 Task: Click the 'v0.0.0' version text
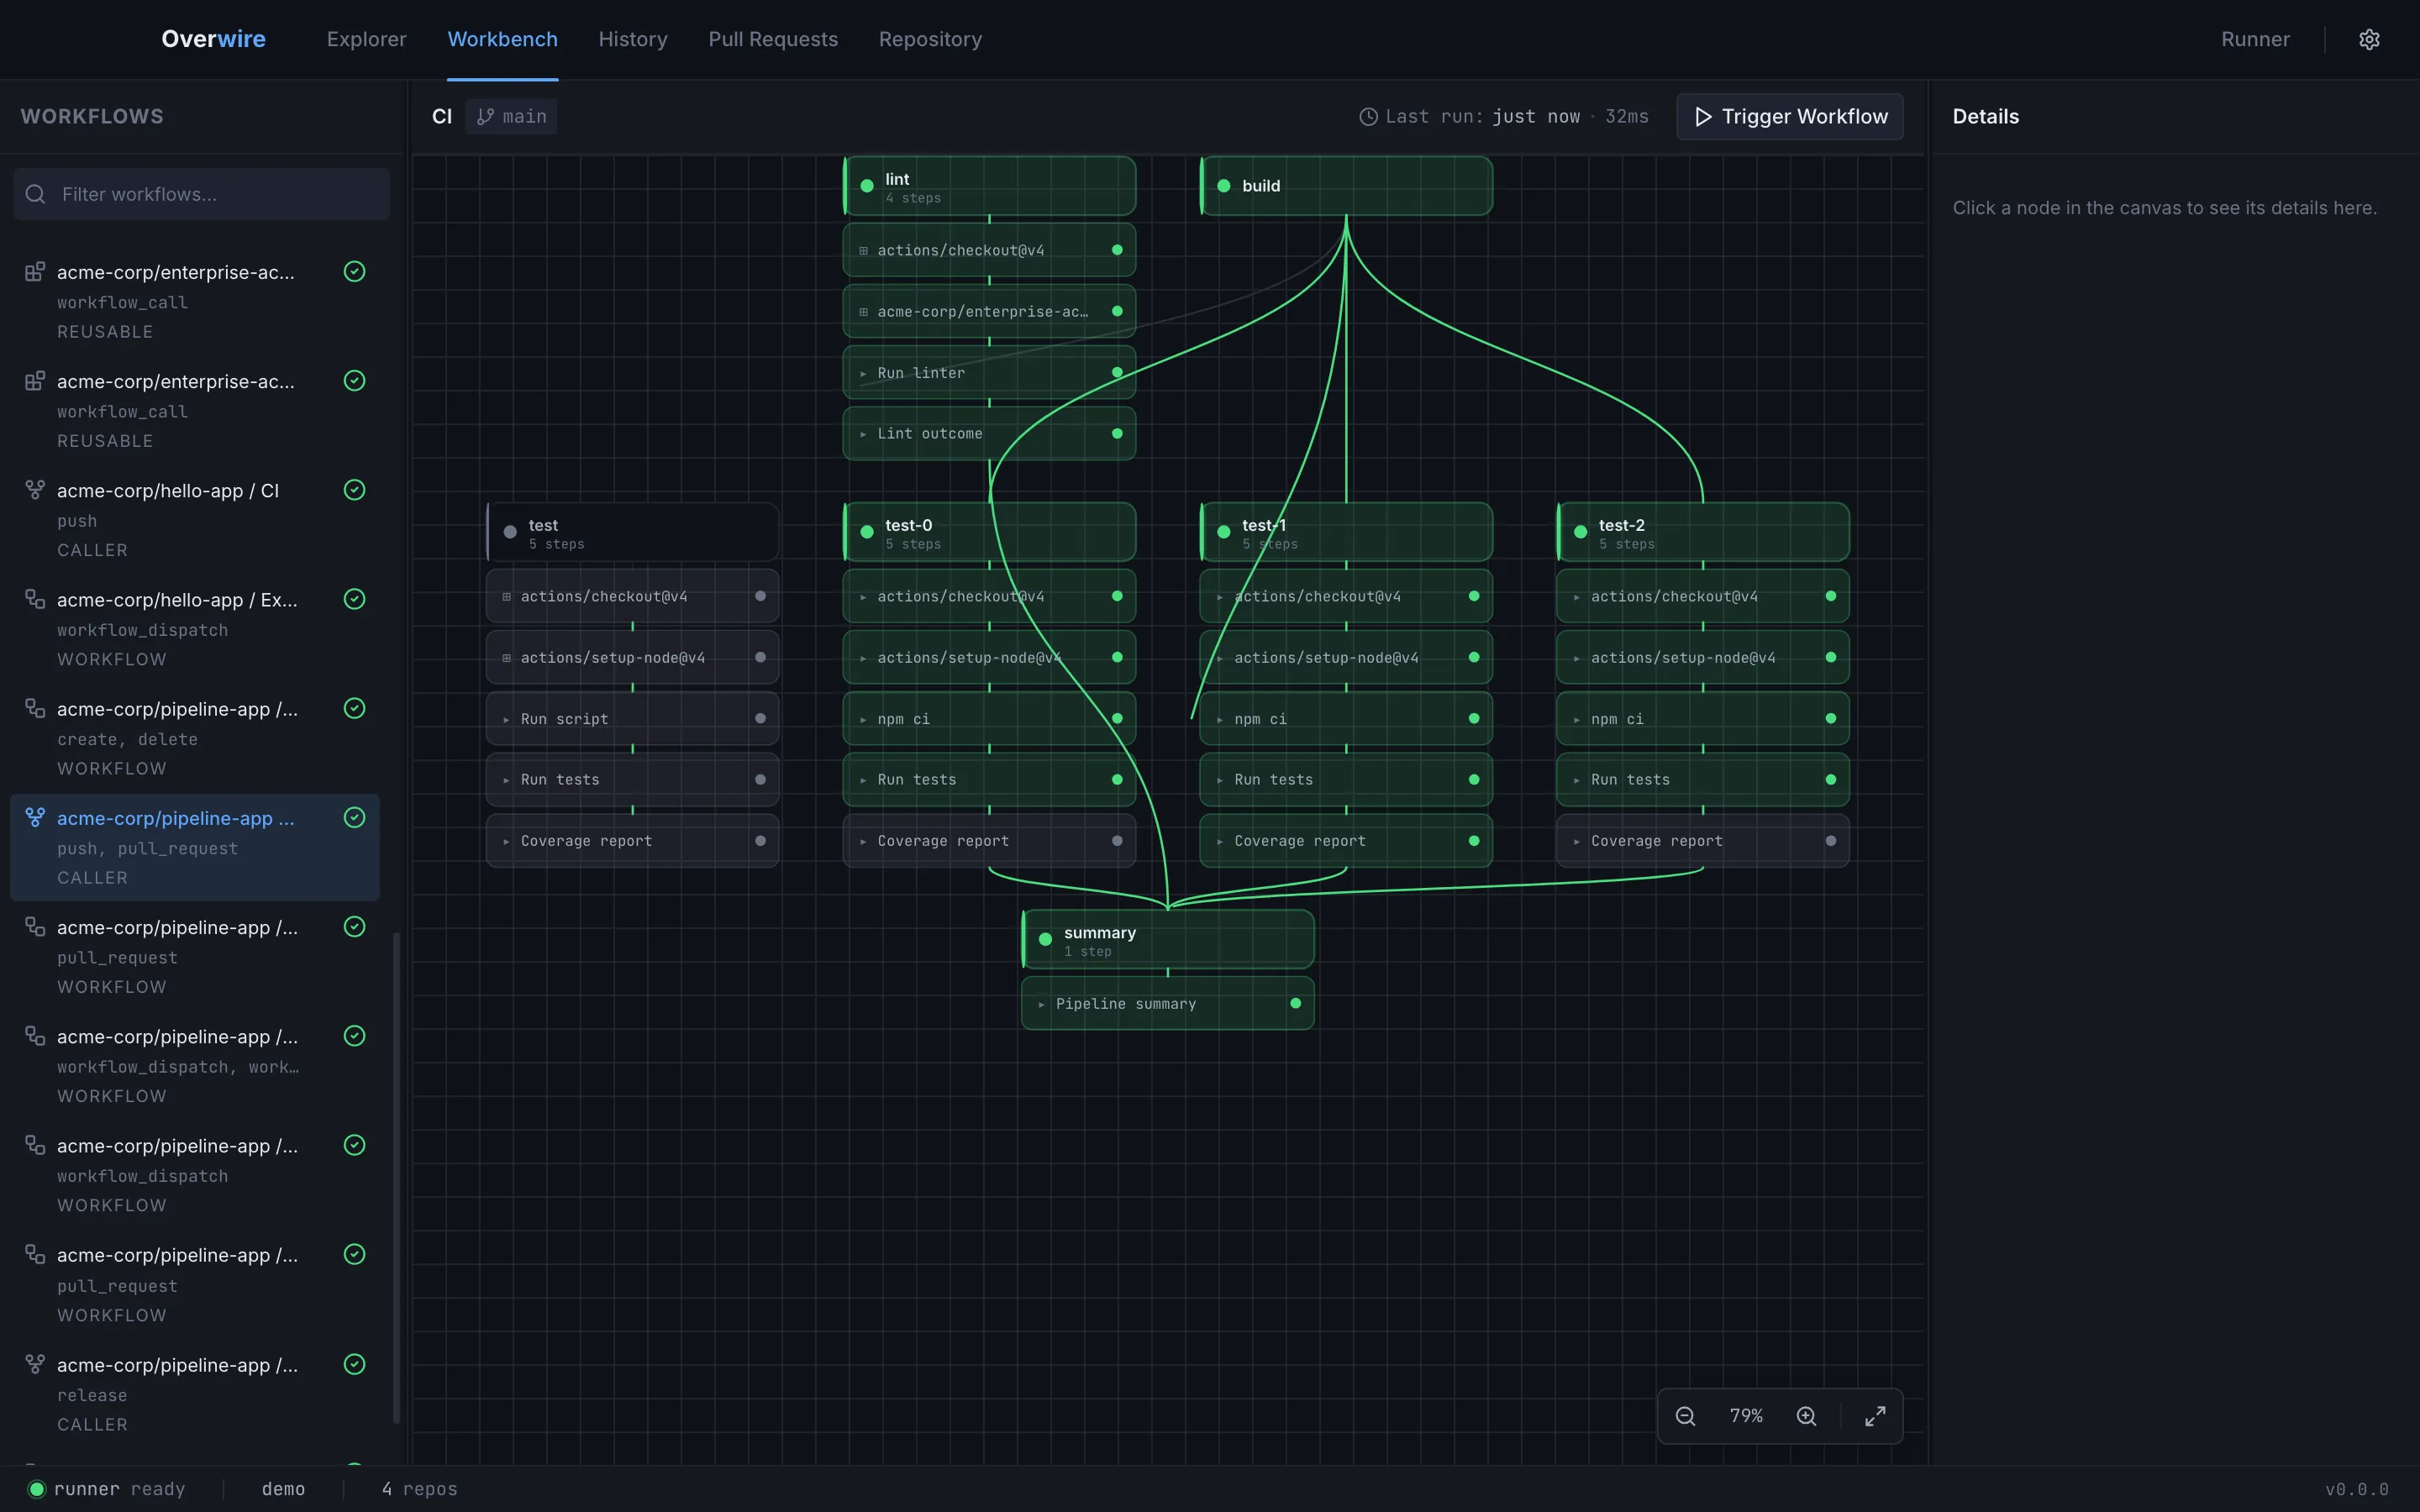[x=2357, y=1489]
